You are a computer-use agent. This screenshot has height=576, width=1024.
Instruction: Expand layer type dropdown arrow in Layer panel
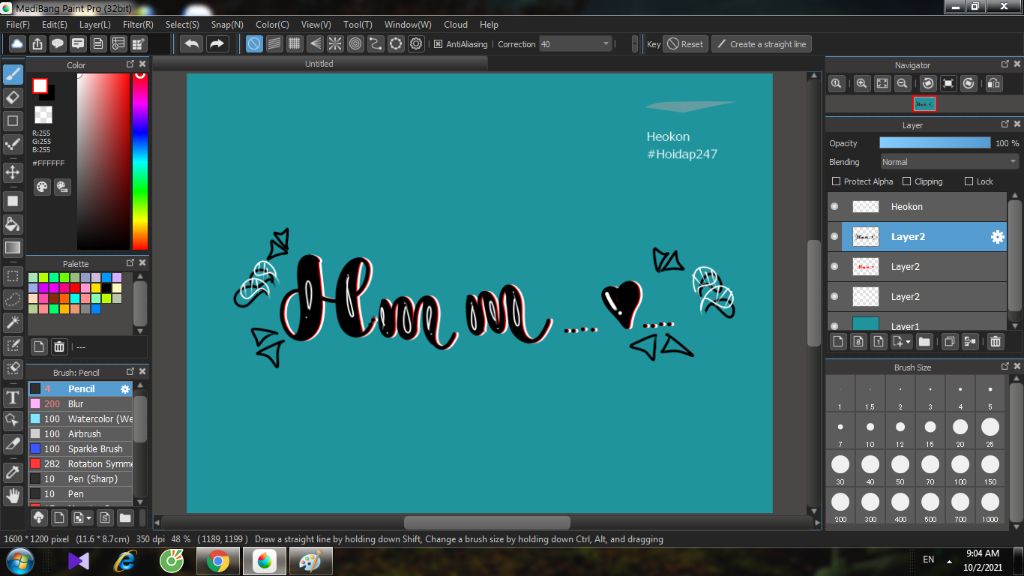(908, 342)
